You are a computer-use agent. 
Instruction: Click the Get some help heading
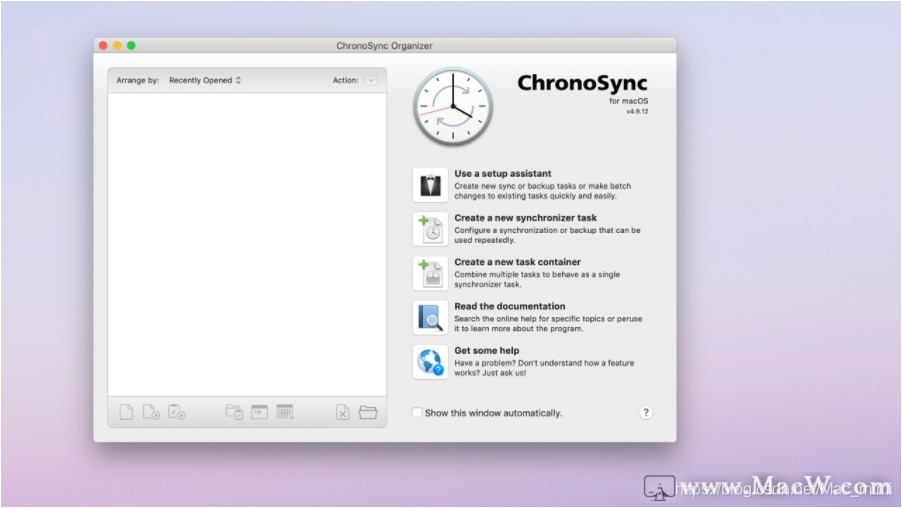coord(487,350)
